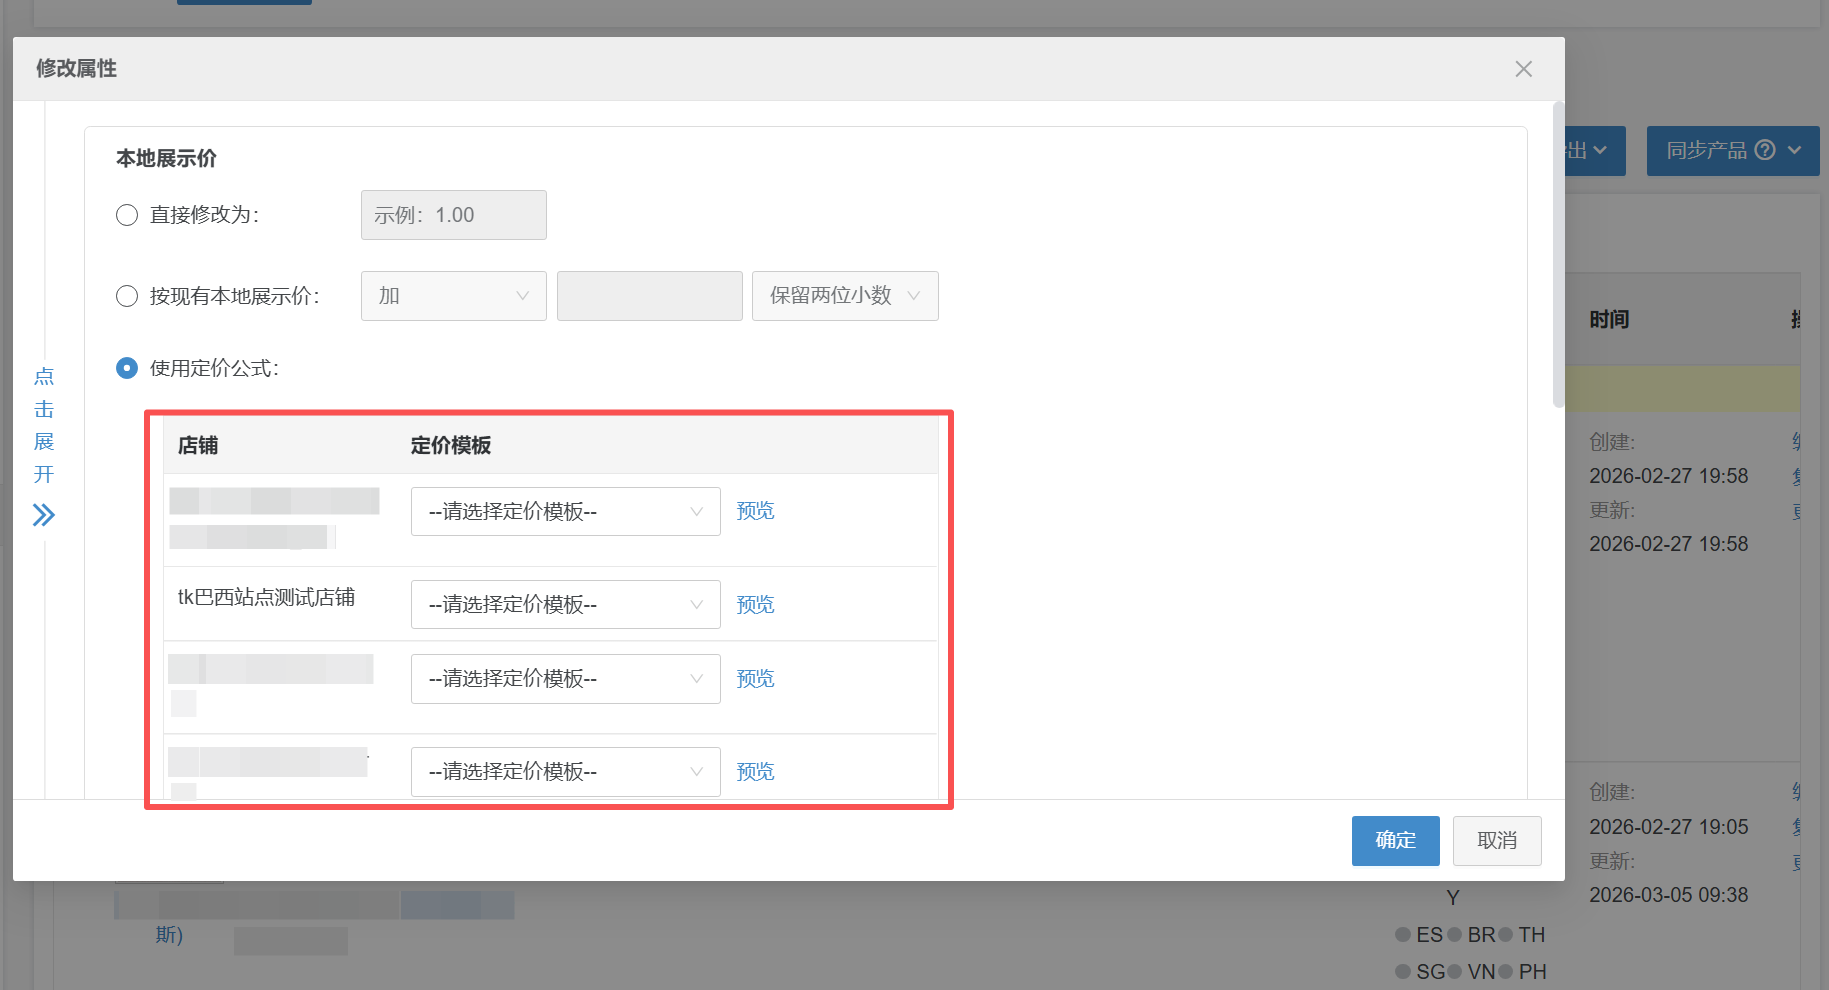Select the 使用定价公式 radio option
Screen dimensions: 1829x990
[127, 368]
